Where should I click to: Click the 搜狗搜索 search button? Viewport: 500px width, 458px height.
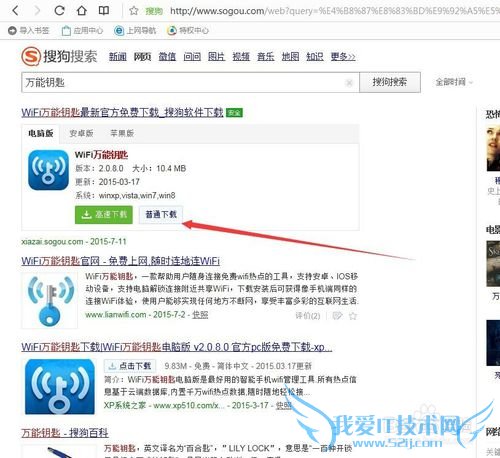390,82
